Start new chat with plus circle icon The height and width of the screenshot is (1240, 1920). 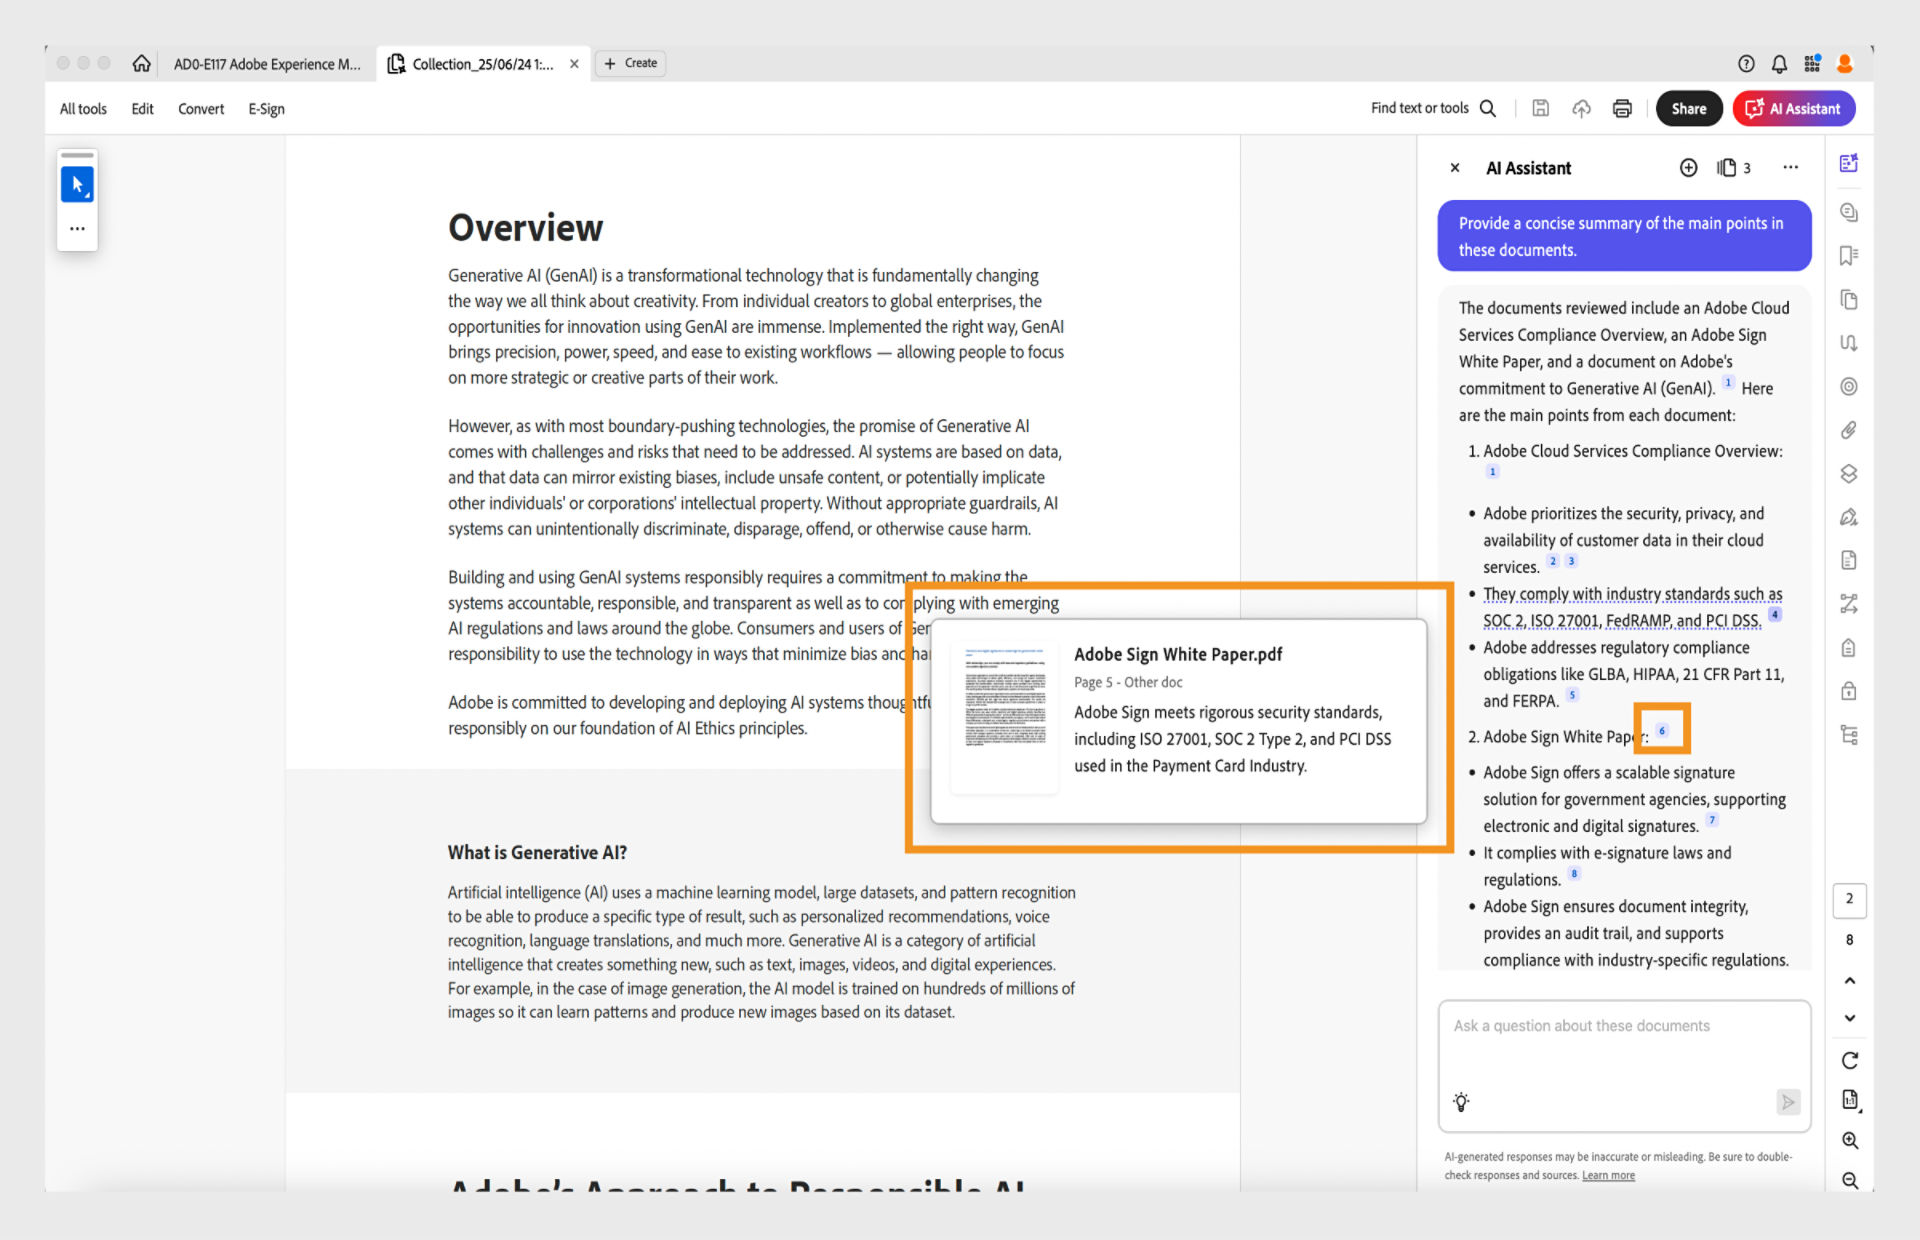pos(1688,168)
